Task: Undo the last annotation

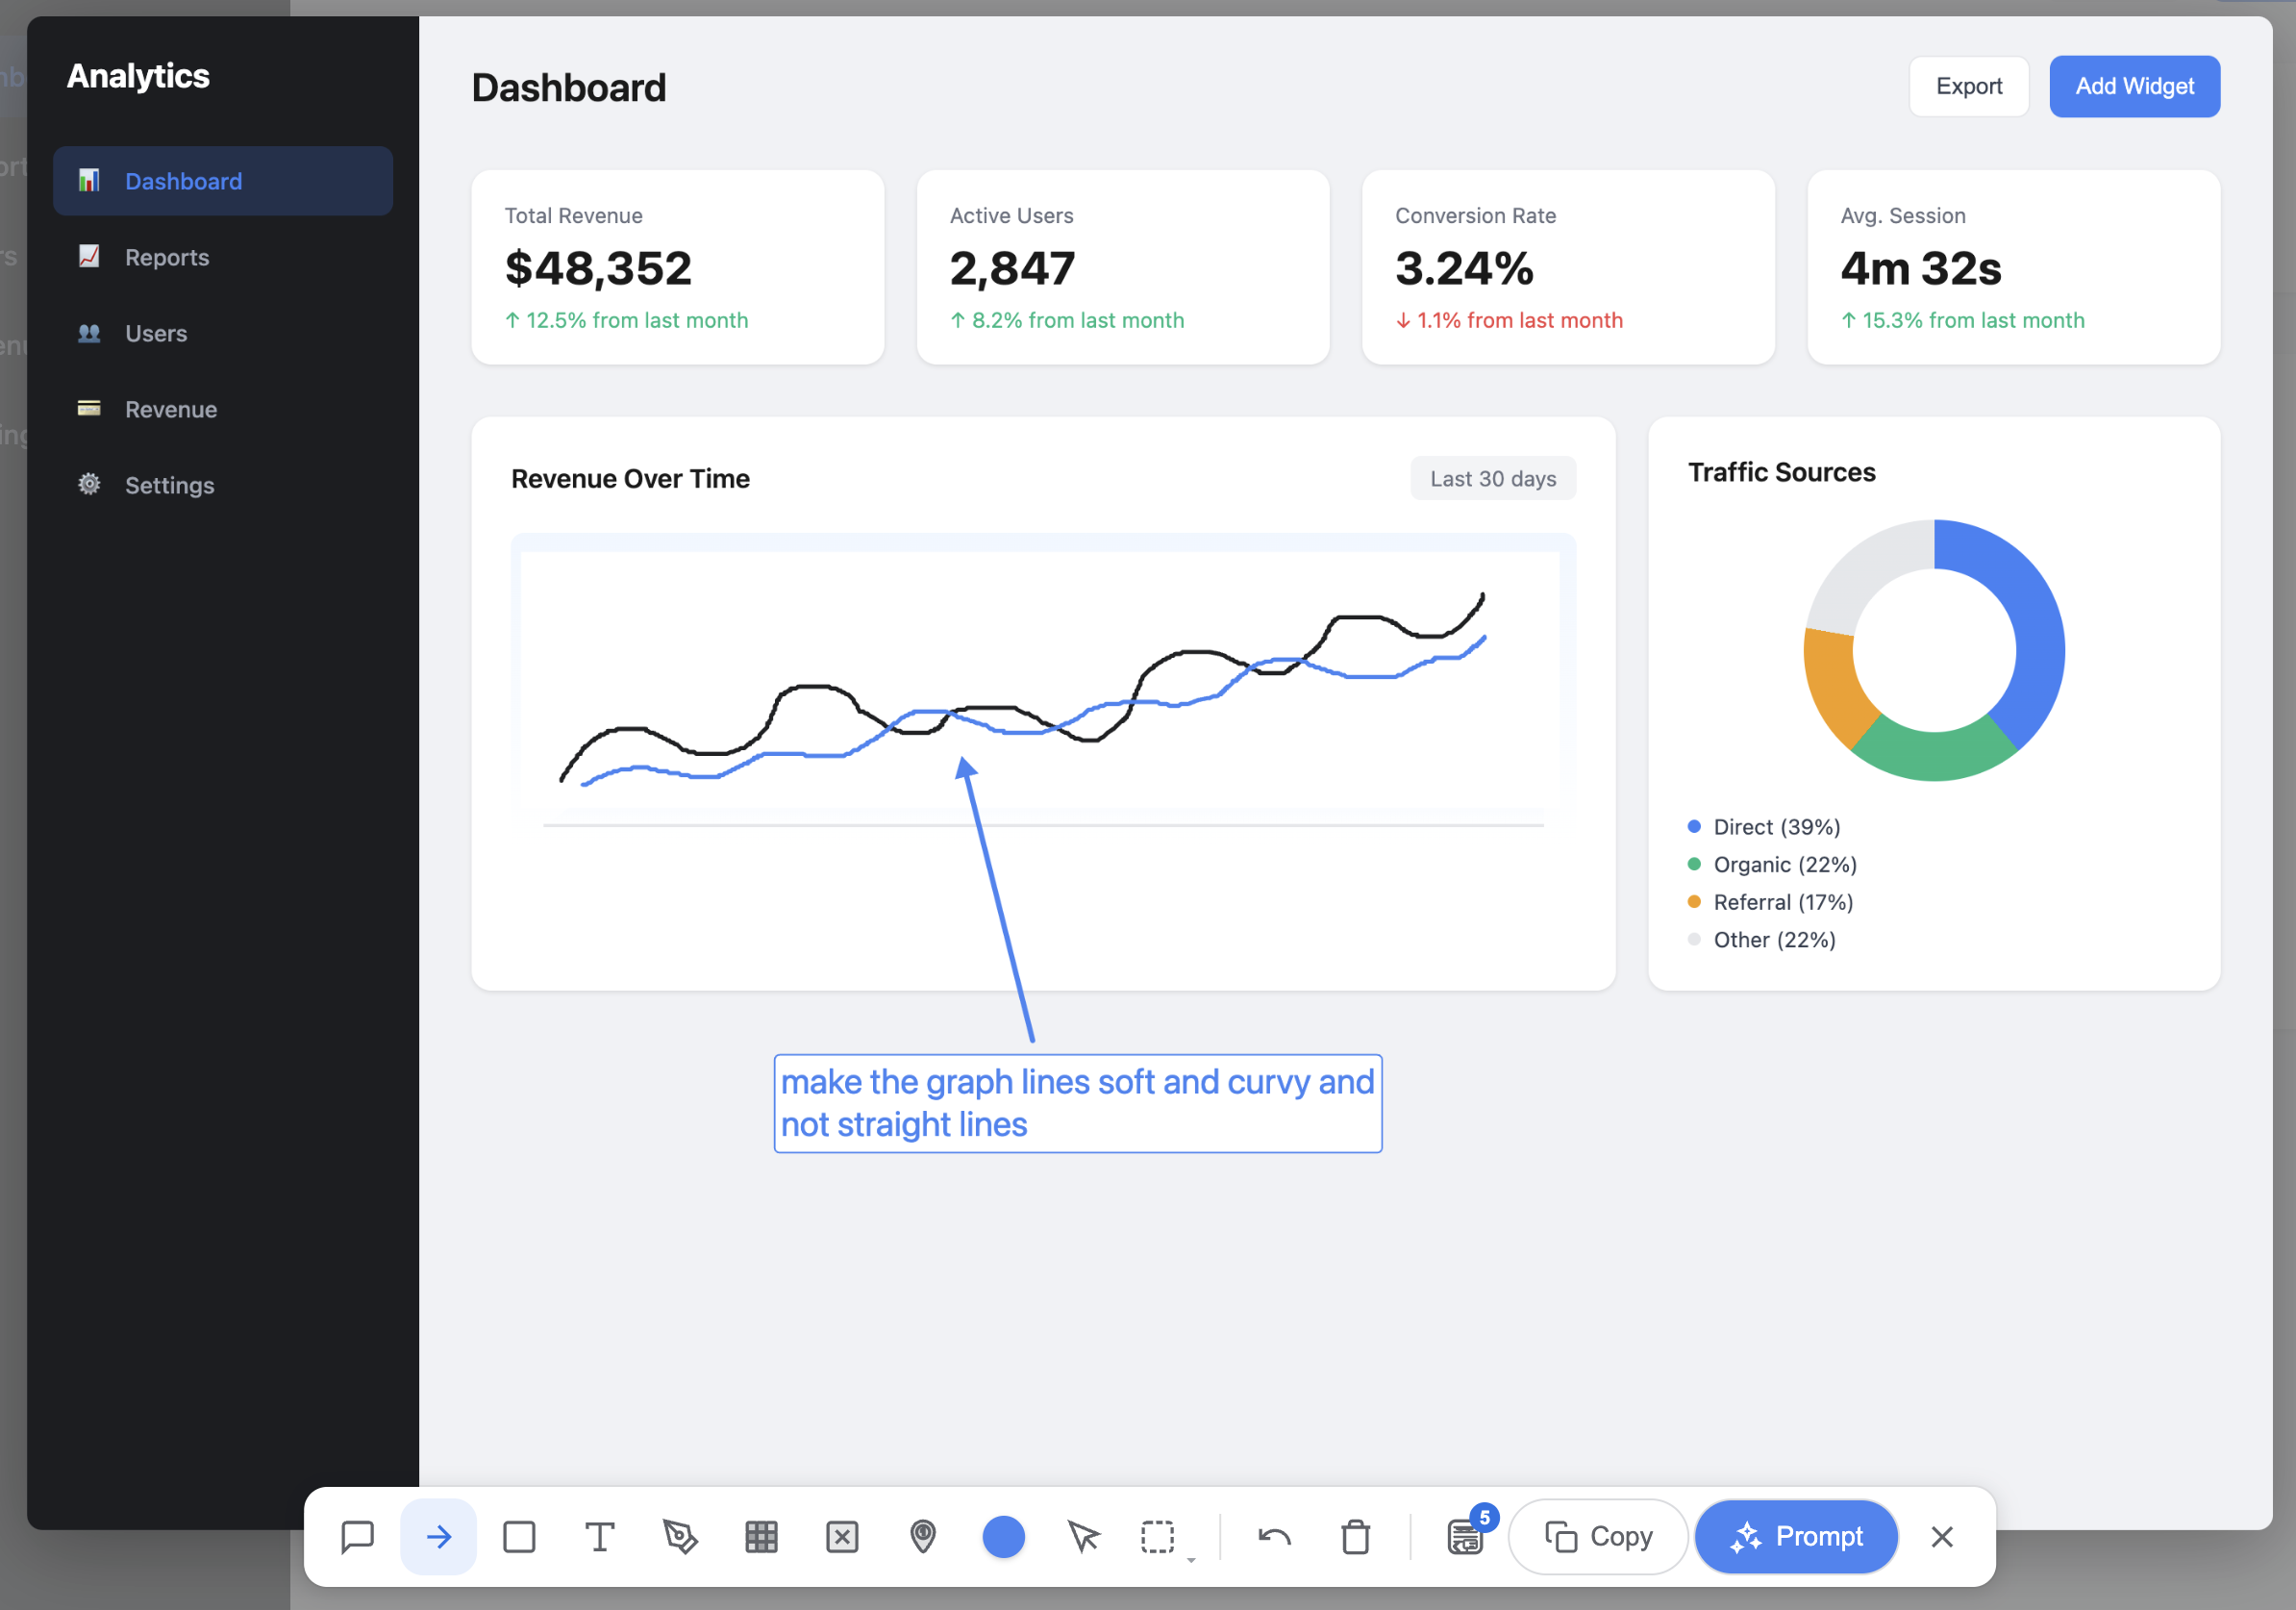Action: coord(1274,1537)
